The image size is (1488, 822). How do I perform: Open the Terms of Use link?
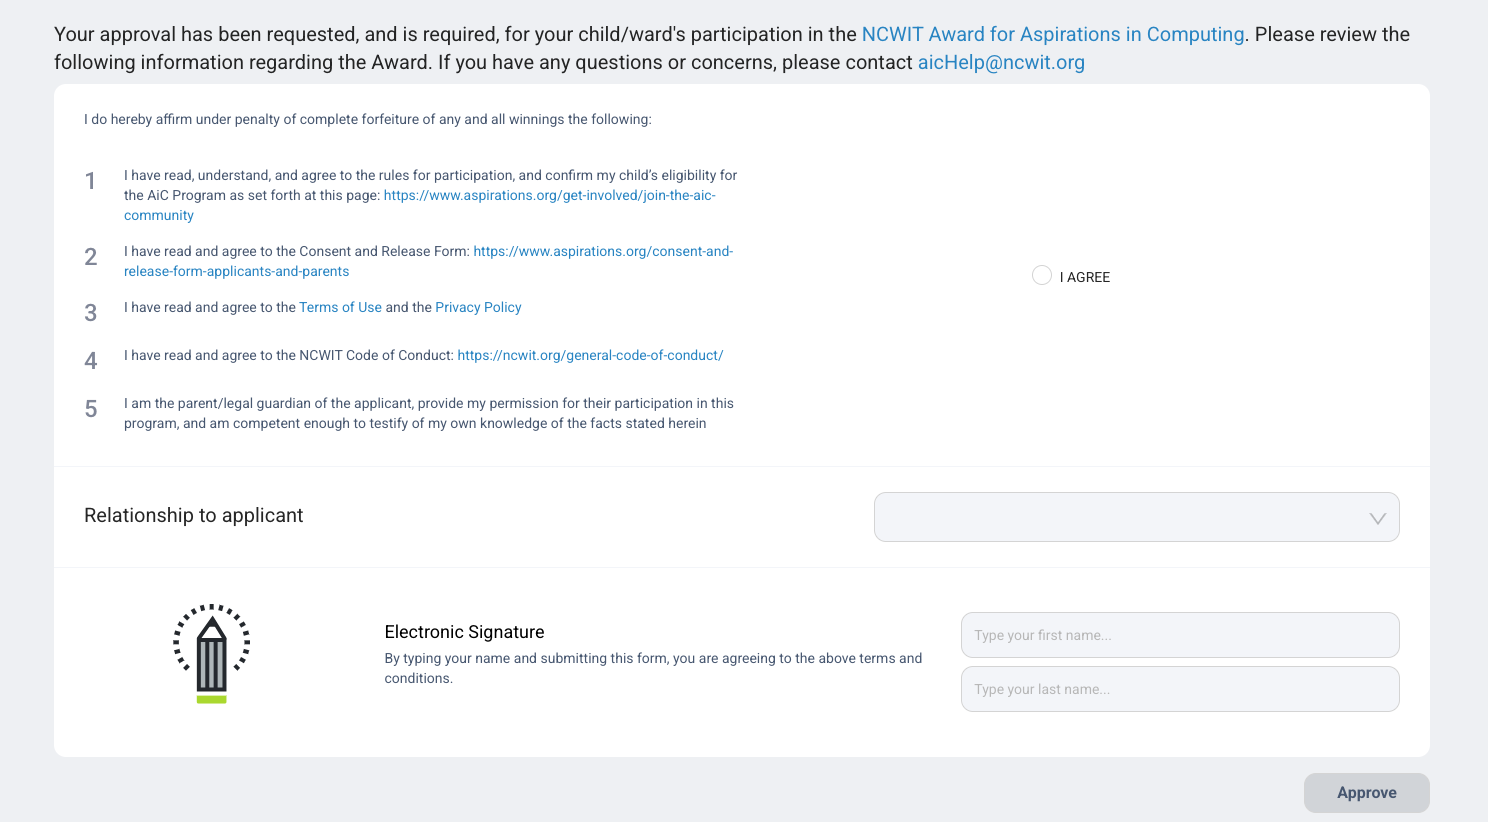coord(340,307)
